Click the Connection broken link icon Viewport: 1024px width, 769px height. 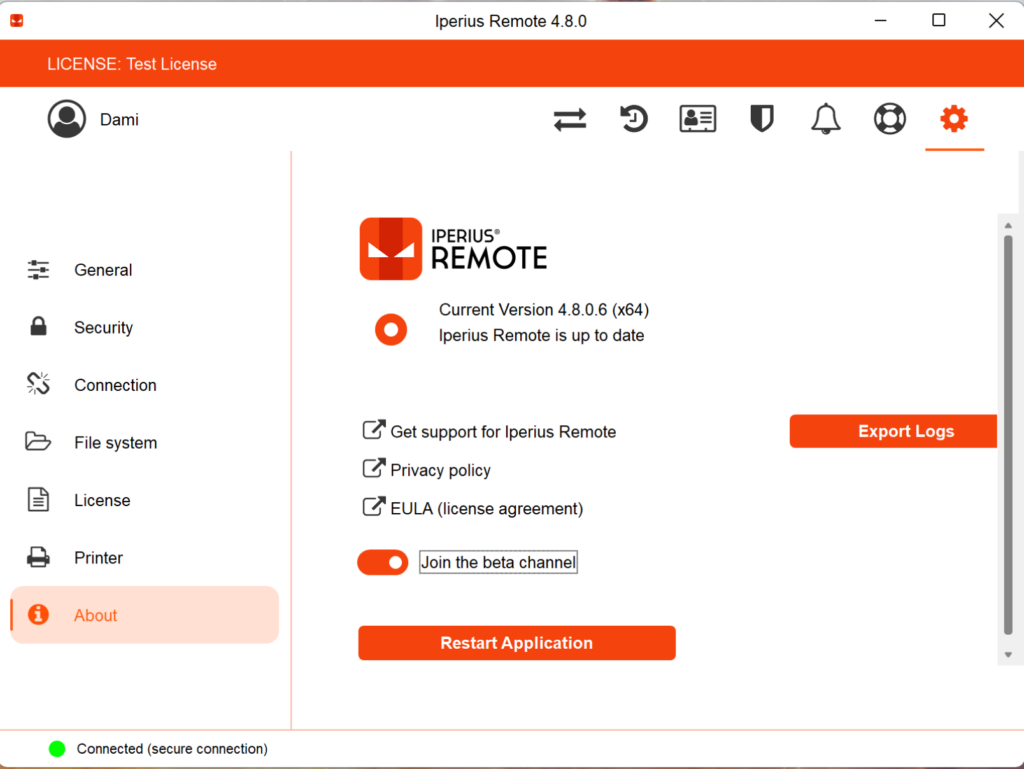click(39, 384)
